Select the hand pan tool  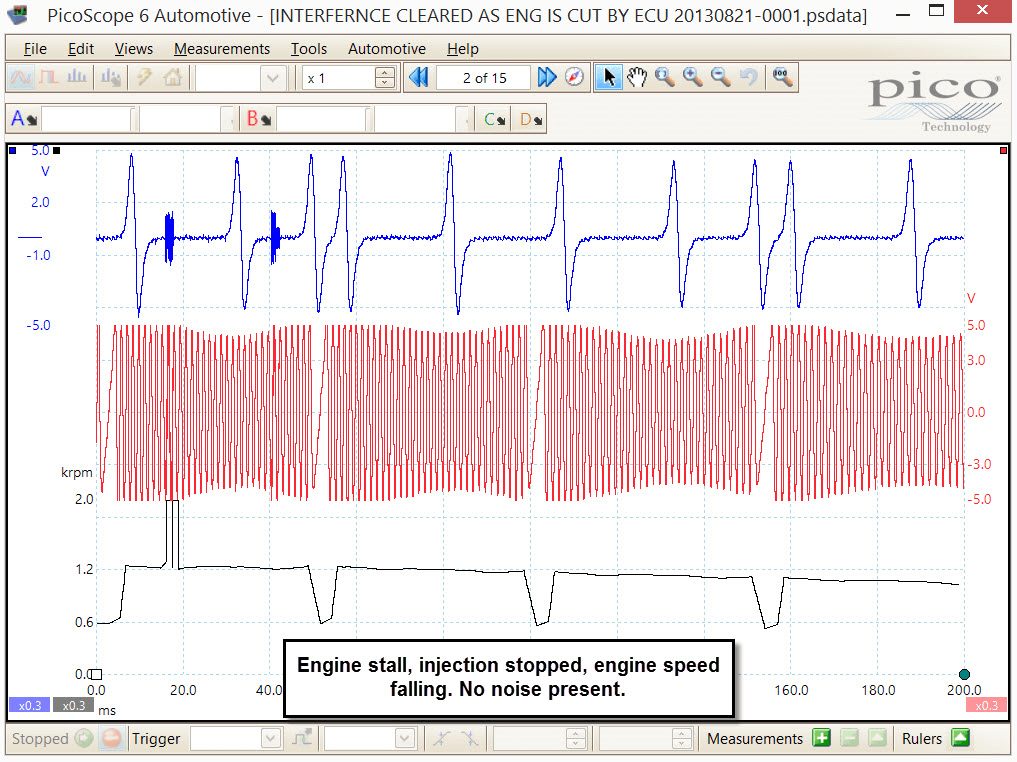coord(636,78)
